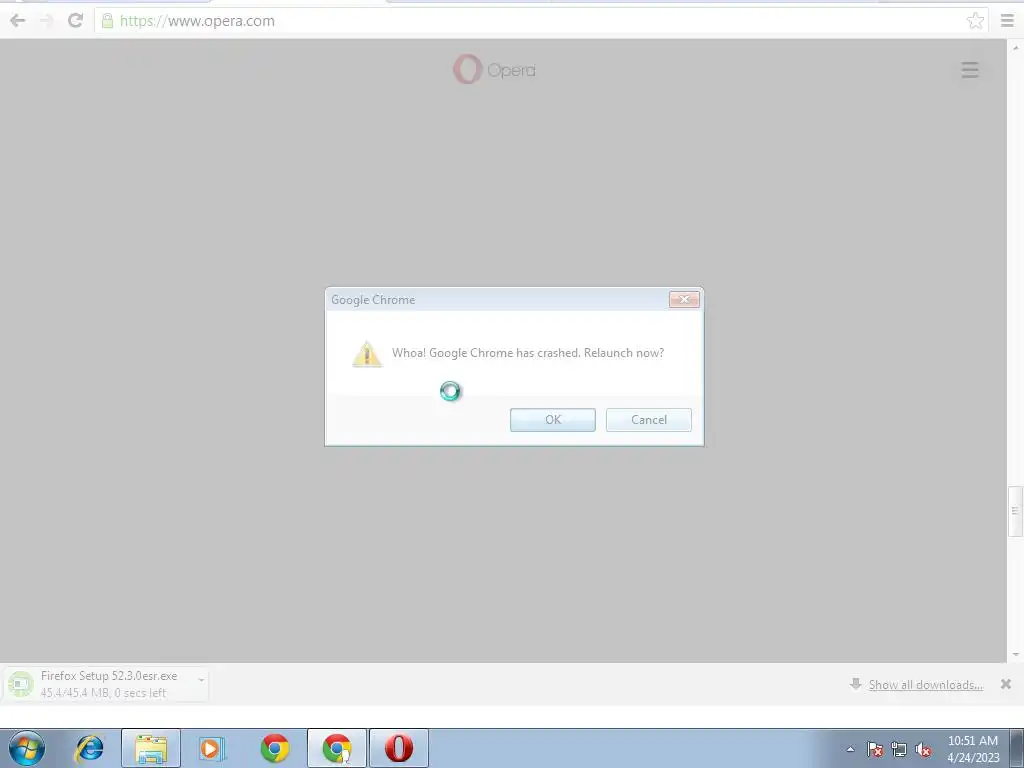Switch to the active Chrome window on taskbar

337,748
